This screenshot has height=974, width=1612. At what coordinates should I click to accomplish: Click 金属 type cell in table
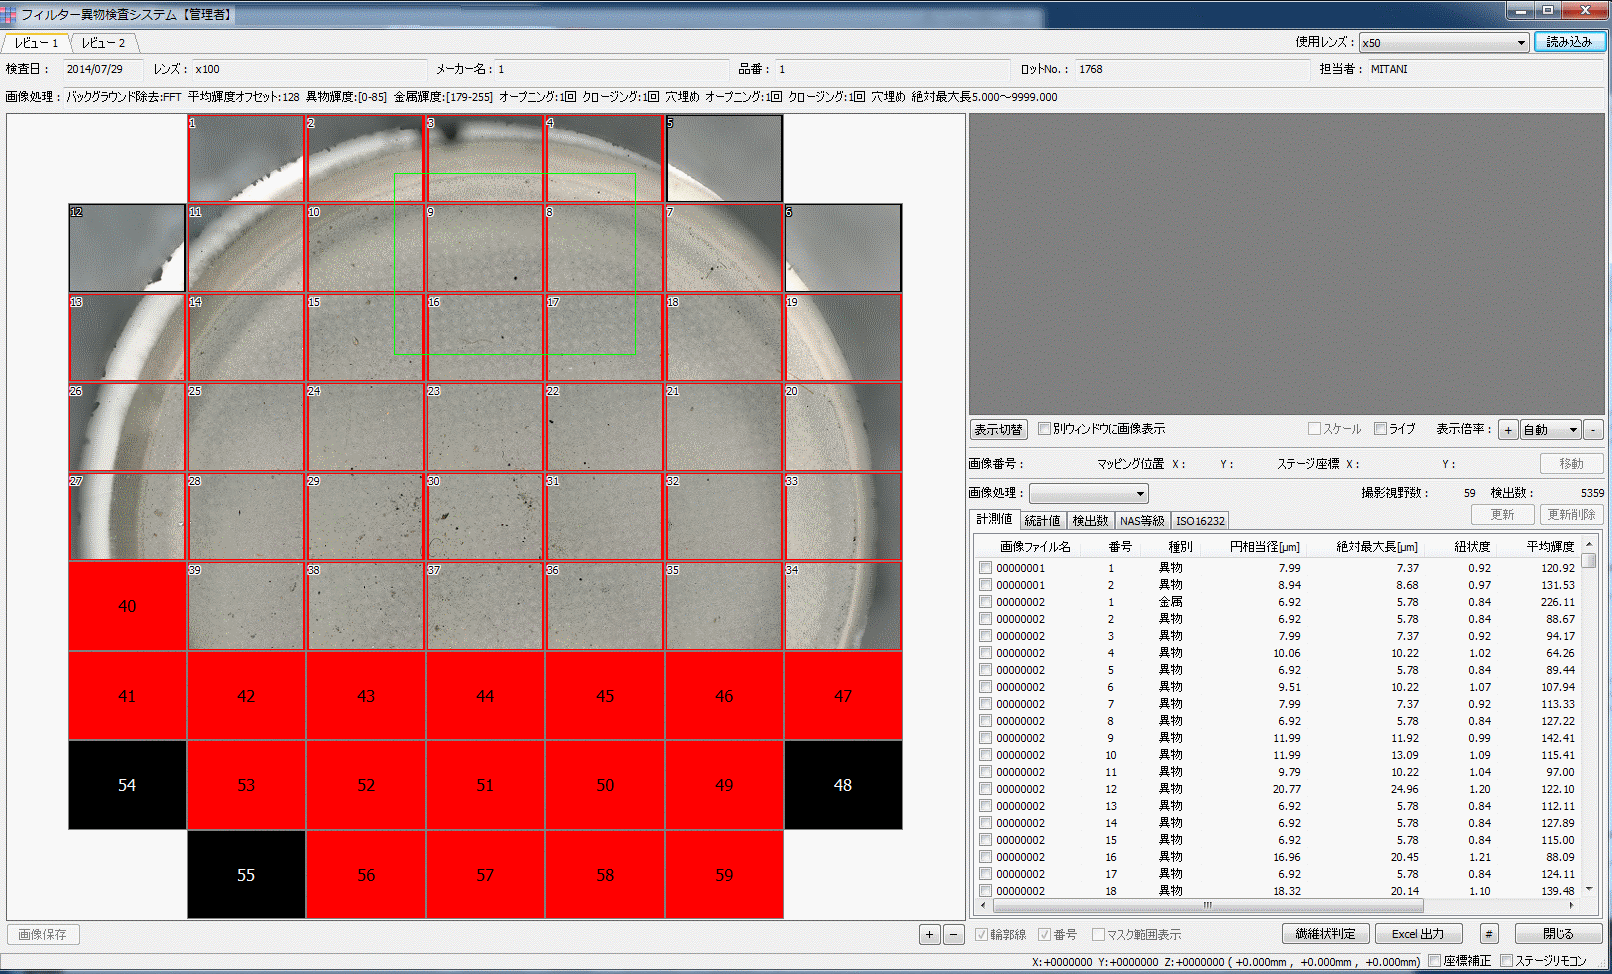click(1170, 602)
